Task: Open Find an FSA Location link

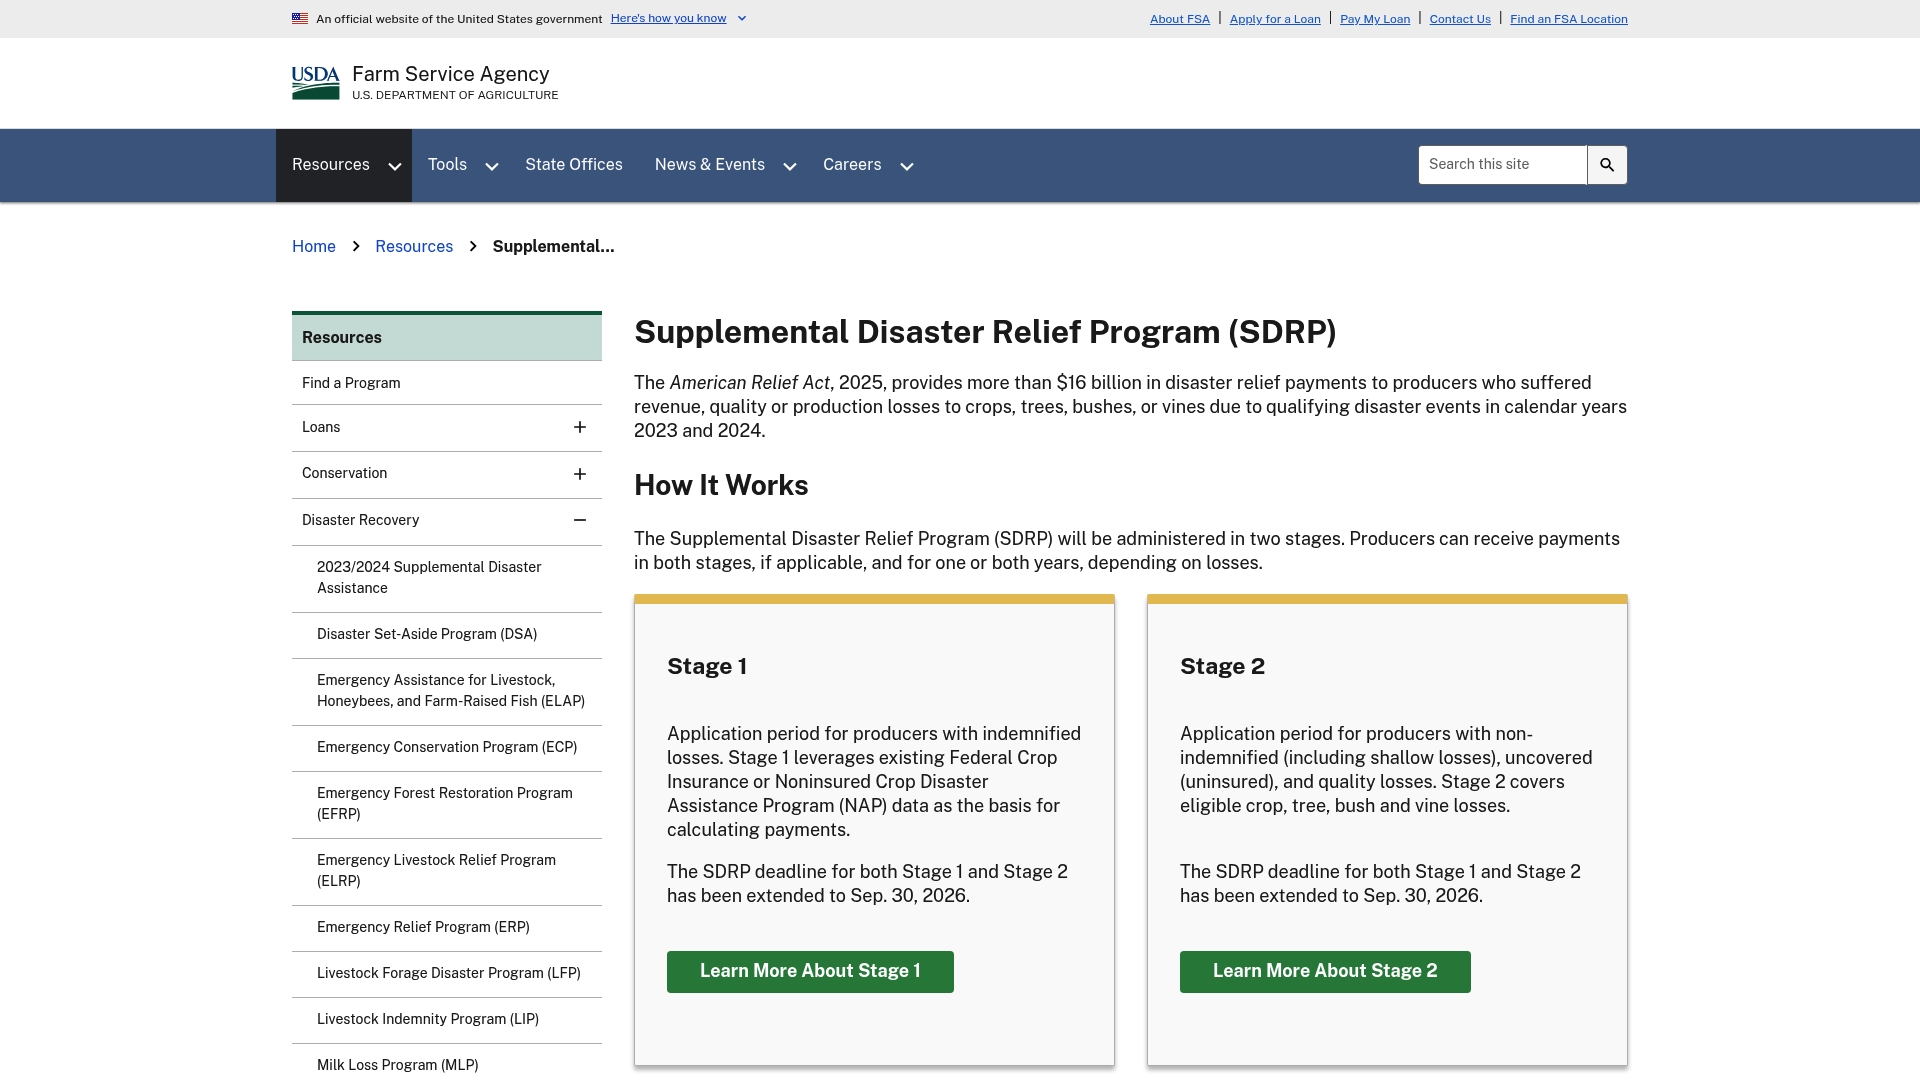Action: point(1569,19)
